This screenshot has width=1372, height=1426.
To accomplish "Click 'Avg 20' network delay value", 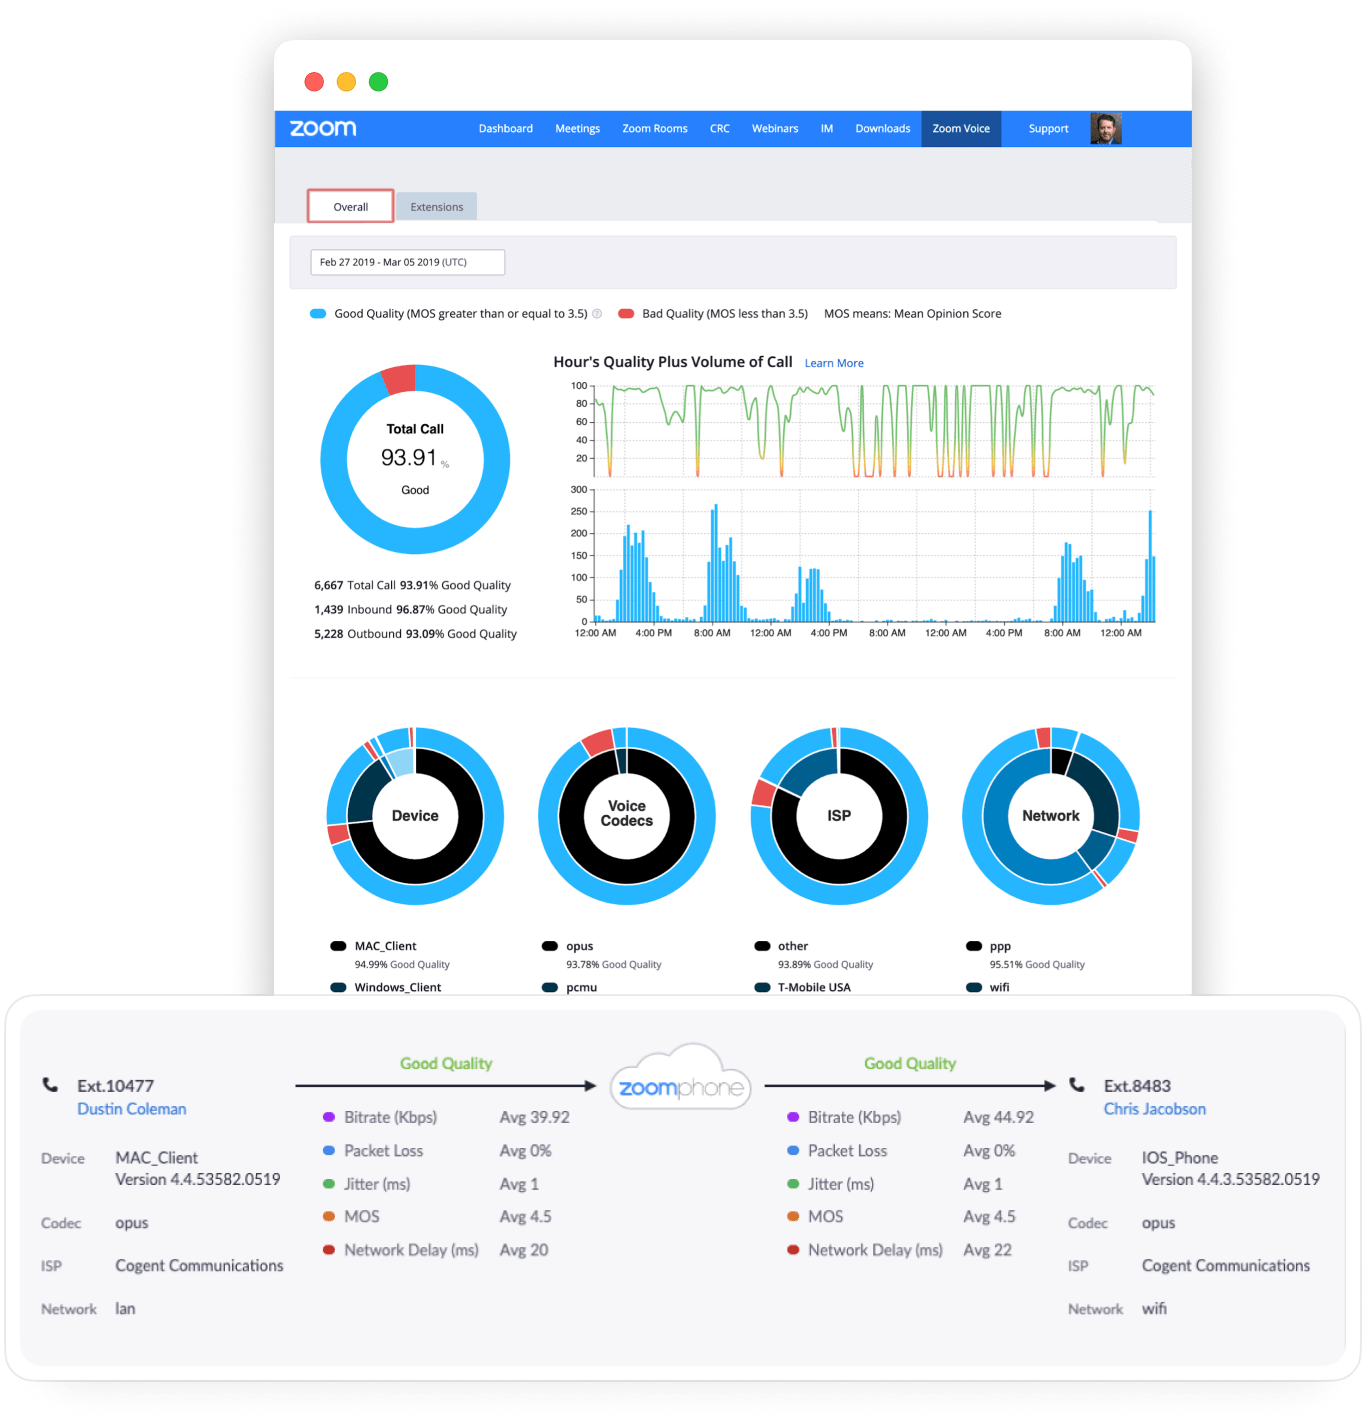I will (524, 1250).
